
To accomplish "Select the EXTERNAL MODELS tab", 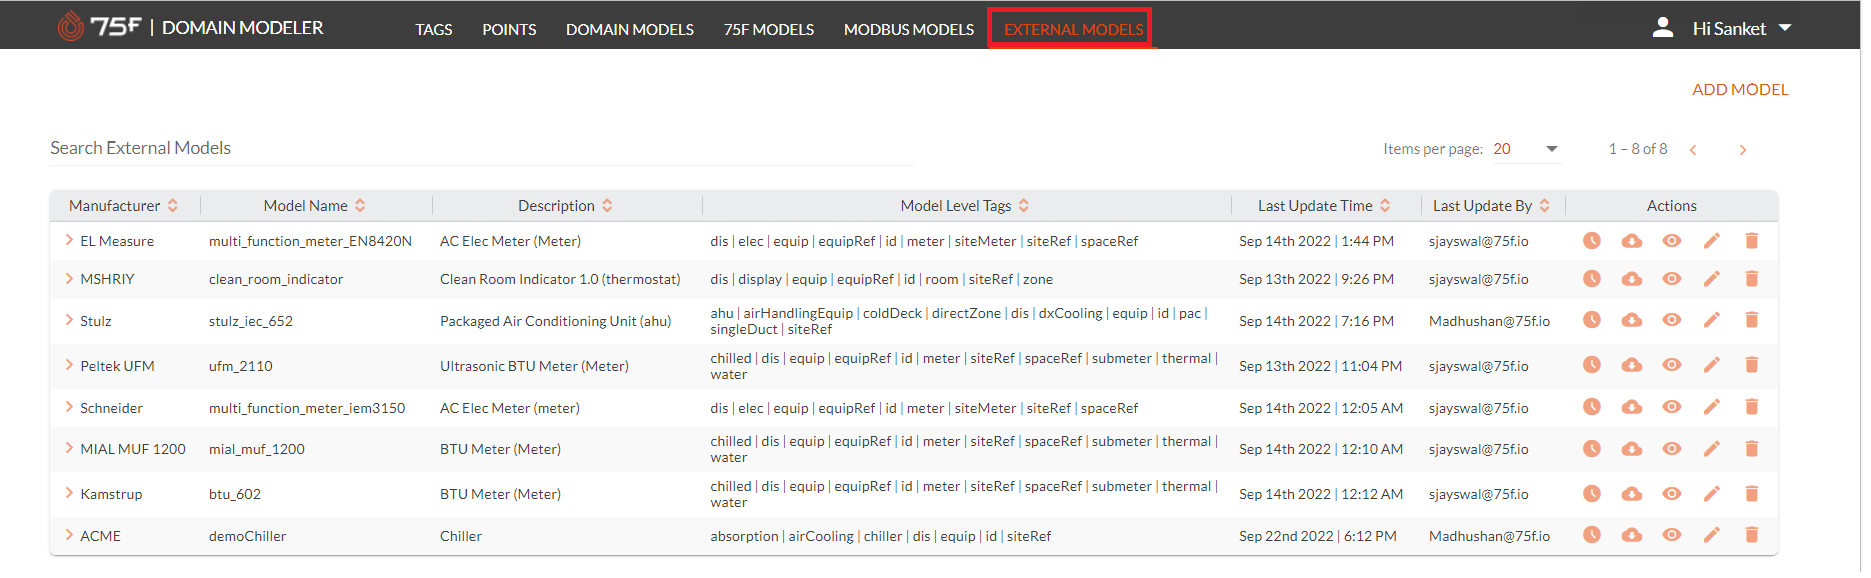I will (1073, 29).
